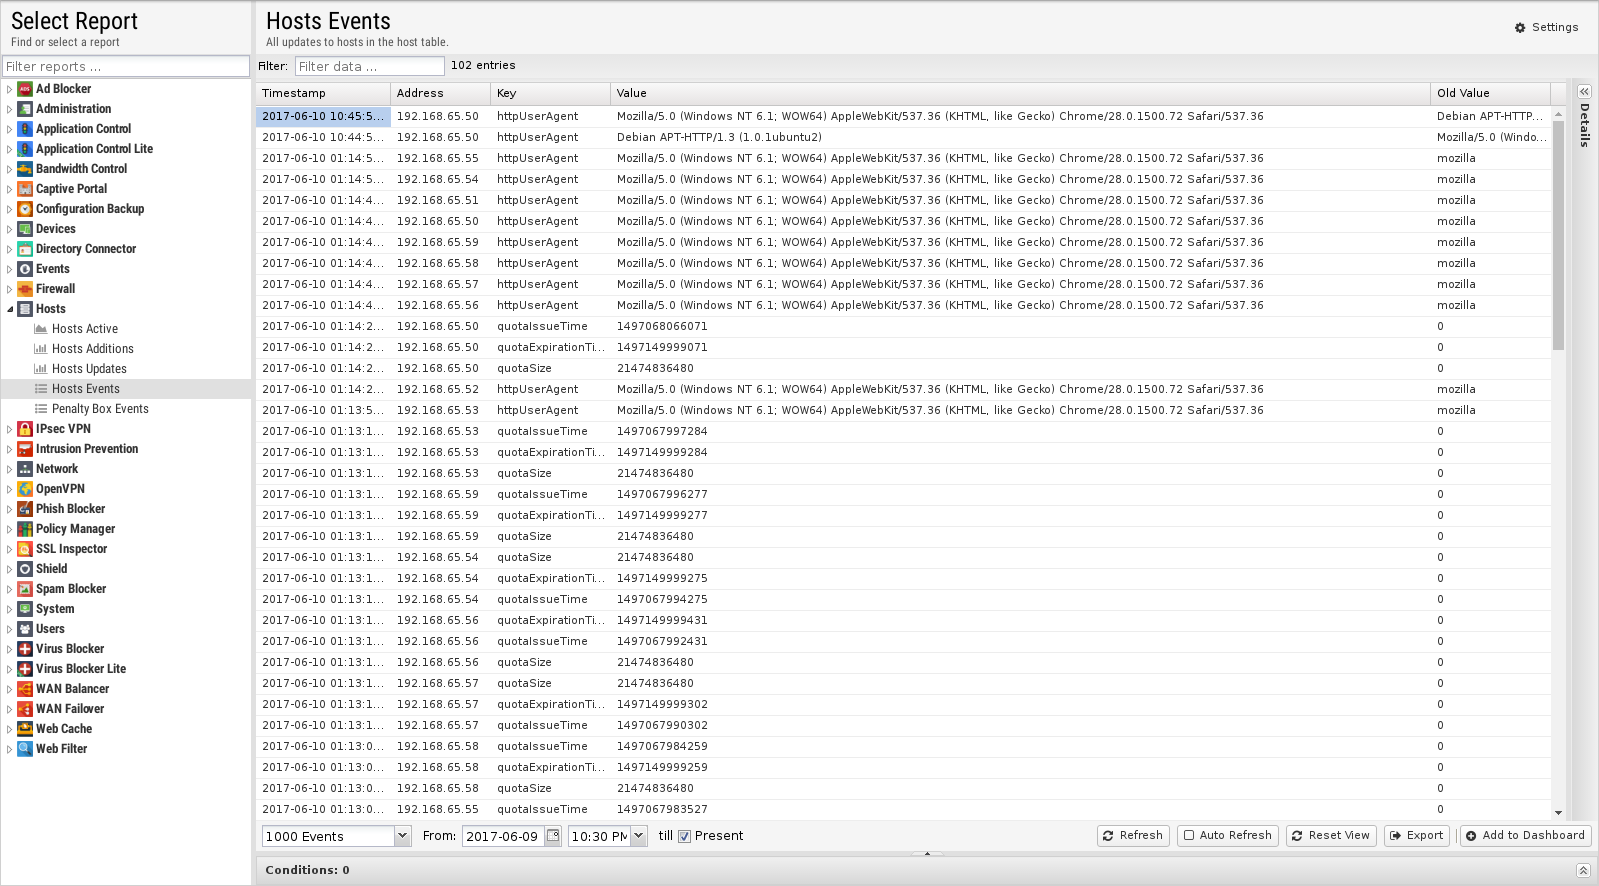
Task: Click the Hosts Active chart icon
Action: click(x=41, y=329)
